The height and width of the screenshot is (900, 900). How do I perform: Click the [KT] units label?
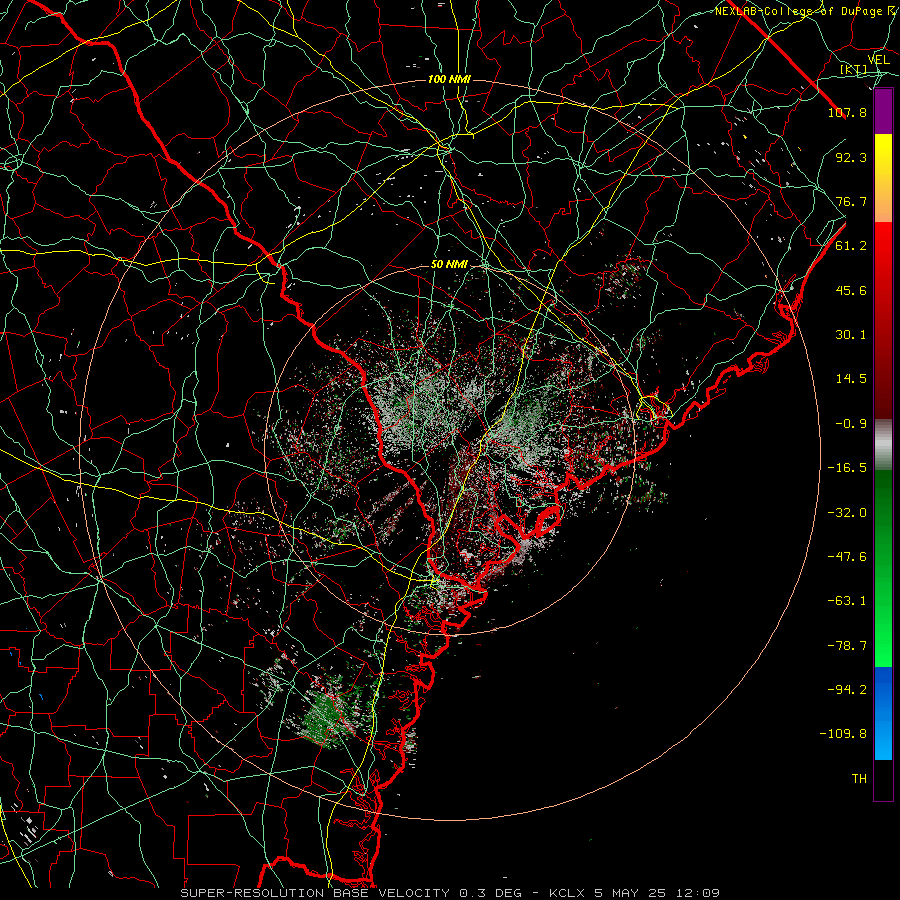pyautogui.click(x=853, y=70)
